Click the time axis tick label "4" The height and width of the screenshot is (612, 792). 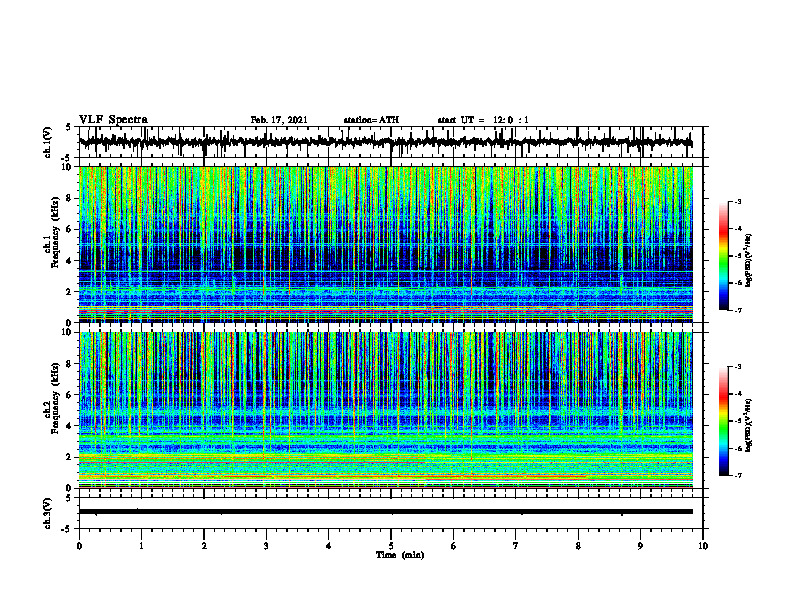[329, 546]
